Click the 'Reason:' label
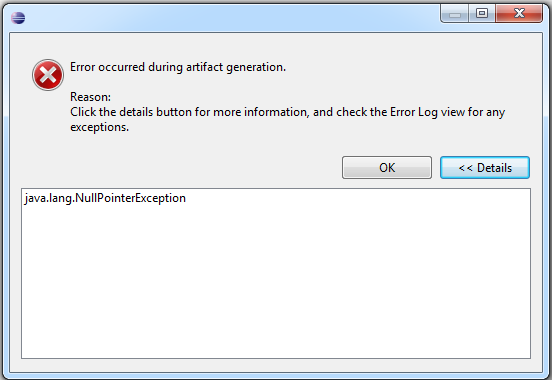Image resolution: width=552 pixels, height=380 pixels. click(x=90, y=97)
